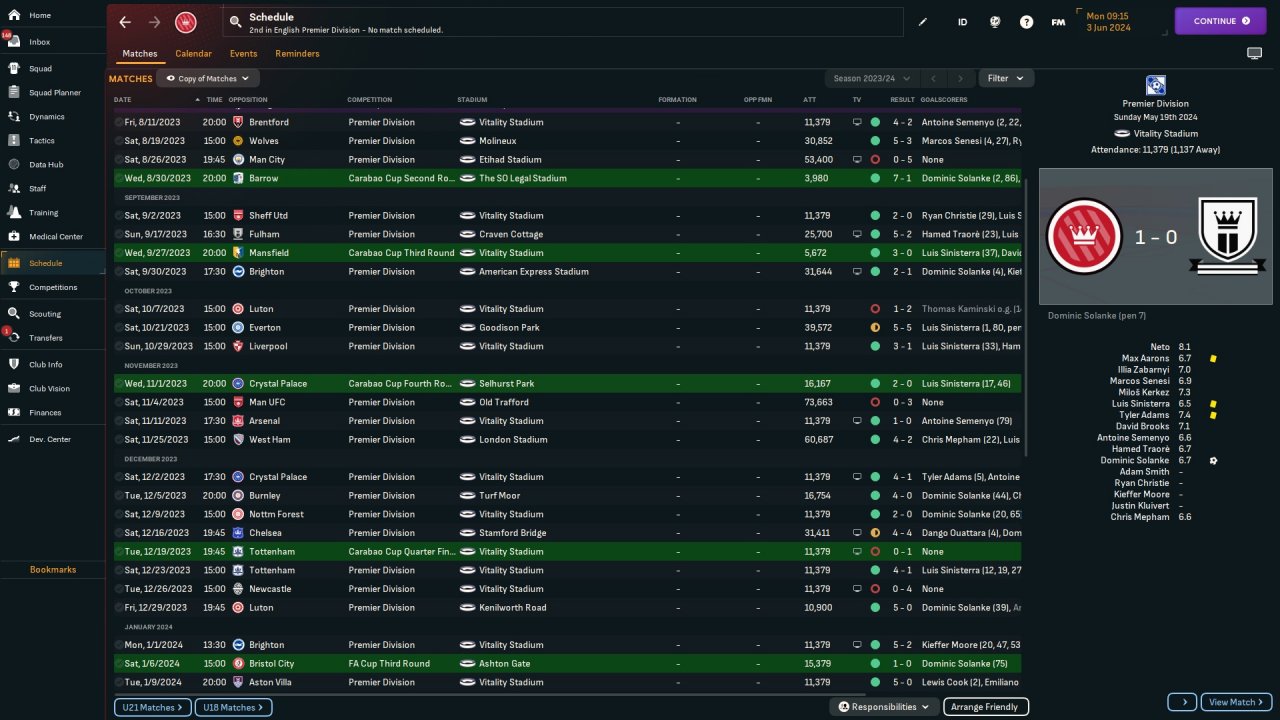1280x720 pixels.
Task: Click the world globe icon in top bar
Action: [x=994, y=22]
